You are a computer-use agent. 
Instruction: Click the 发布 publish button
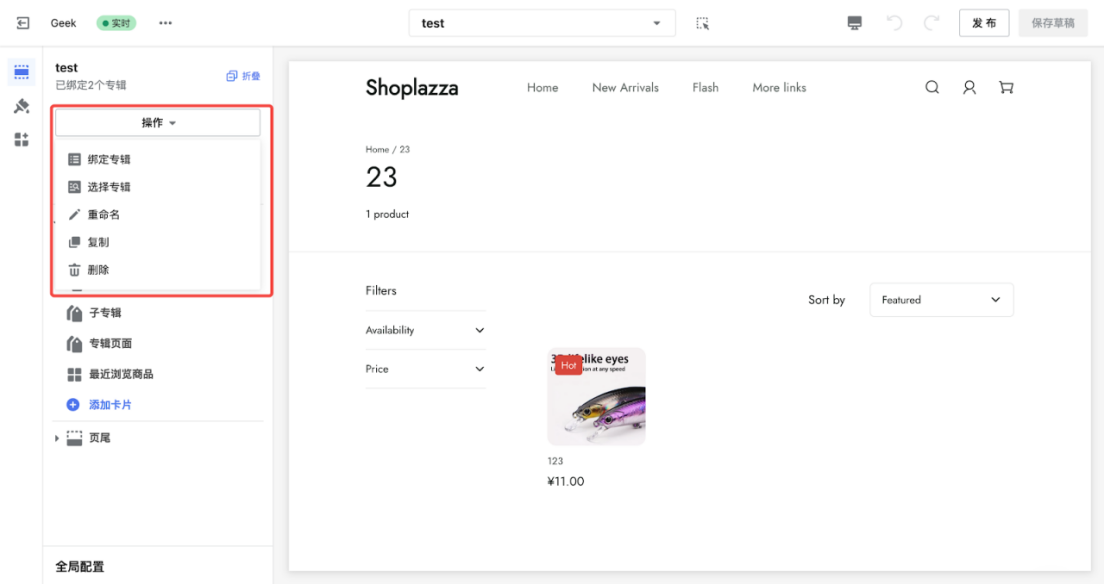pos(984,23)
